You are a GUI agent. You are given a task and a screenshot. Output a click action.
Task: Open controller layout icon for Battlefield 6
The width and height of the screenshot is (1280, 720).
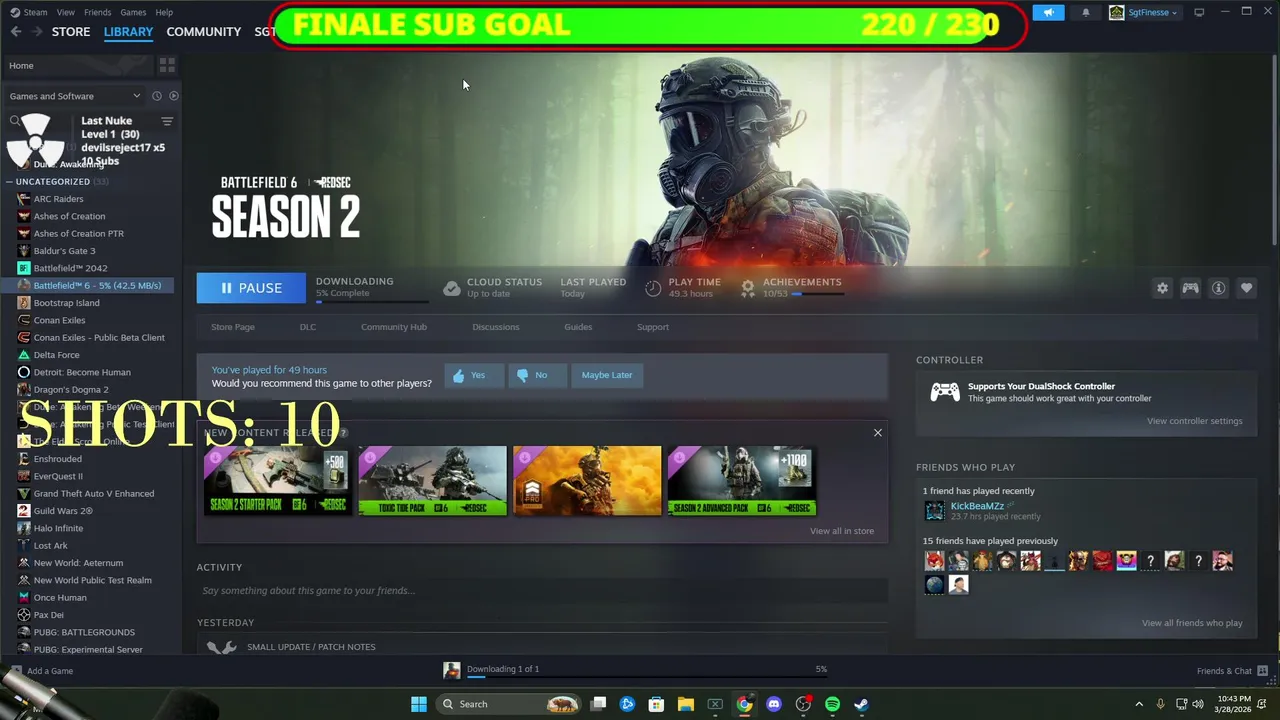tap(1190, 288)
